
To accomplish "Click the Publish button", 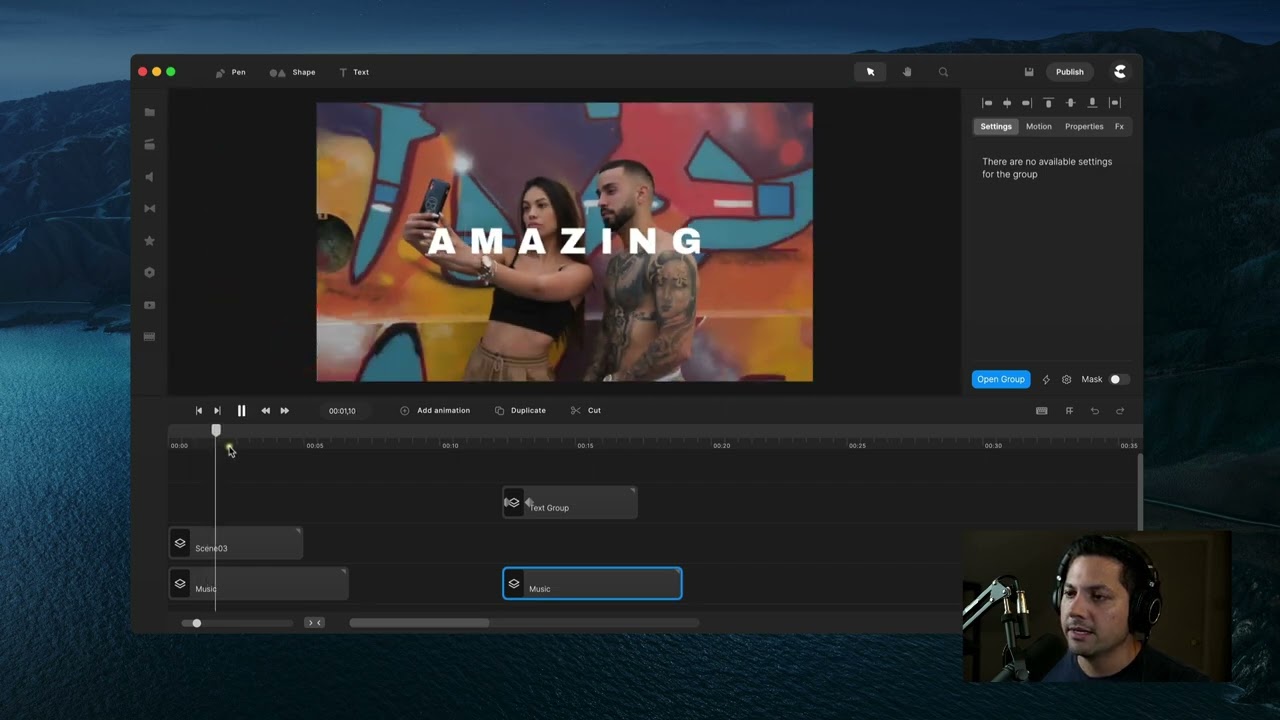I will point(1069,72).
